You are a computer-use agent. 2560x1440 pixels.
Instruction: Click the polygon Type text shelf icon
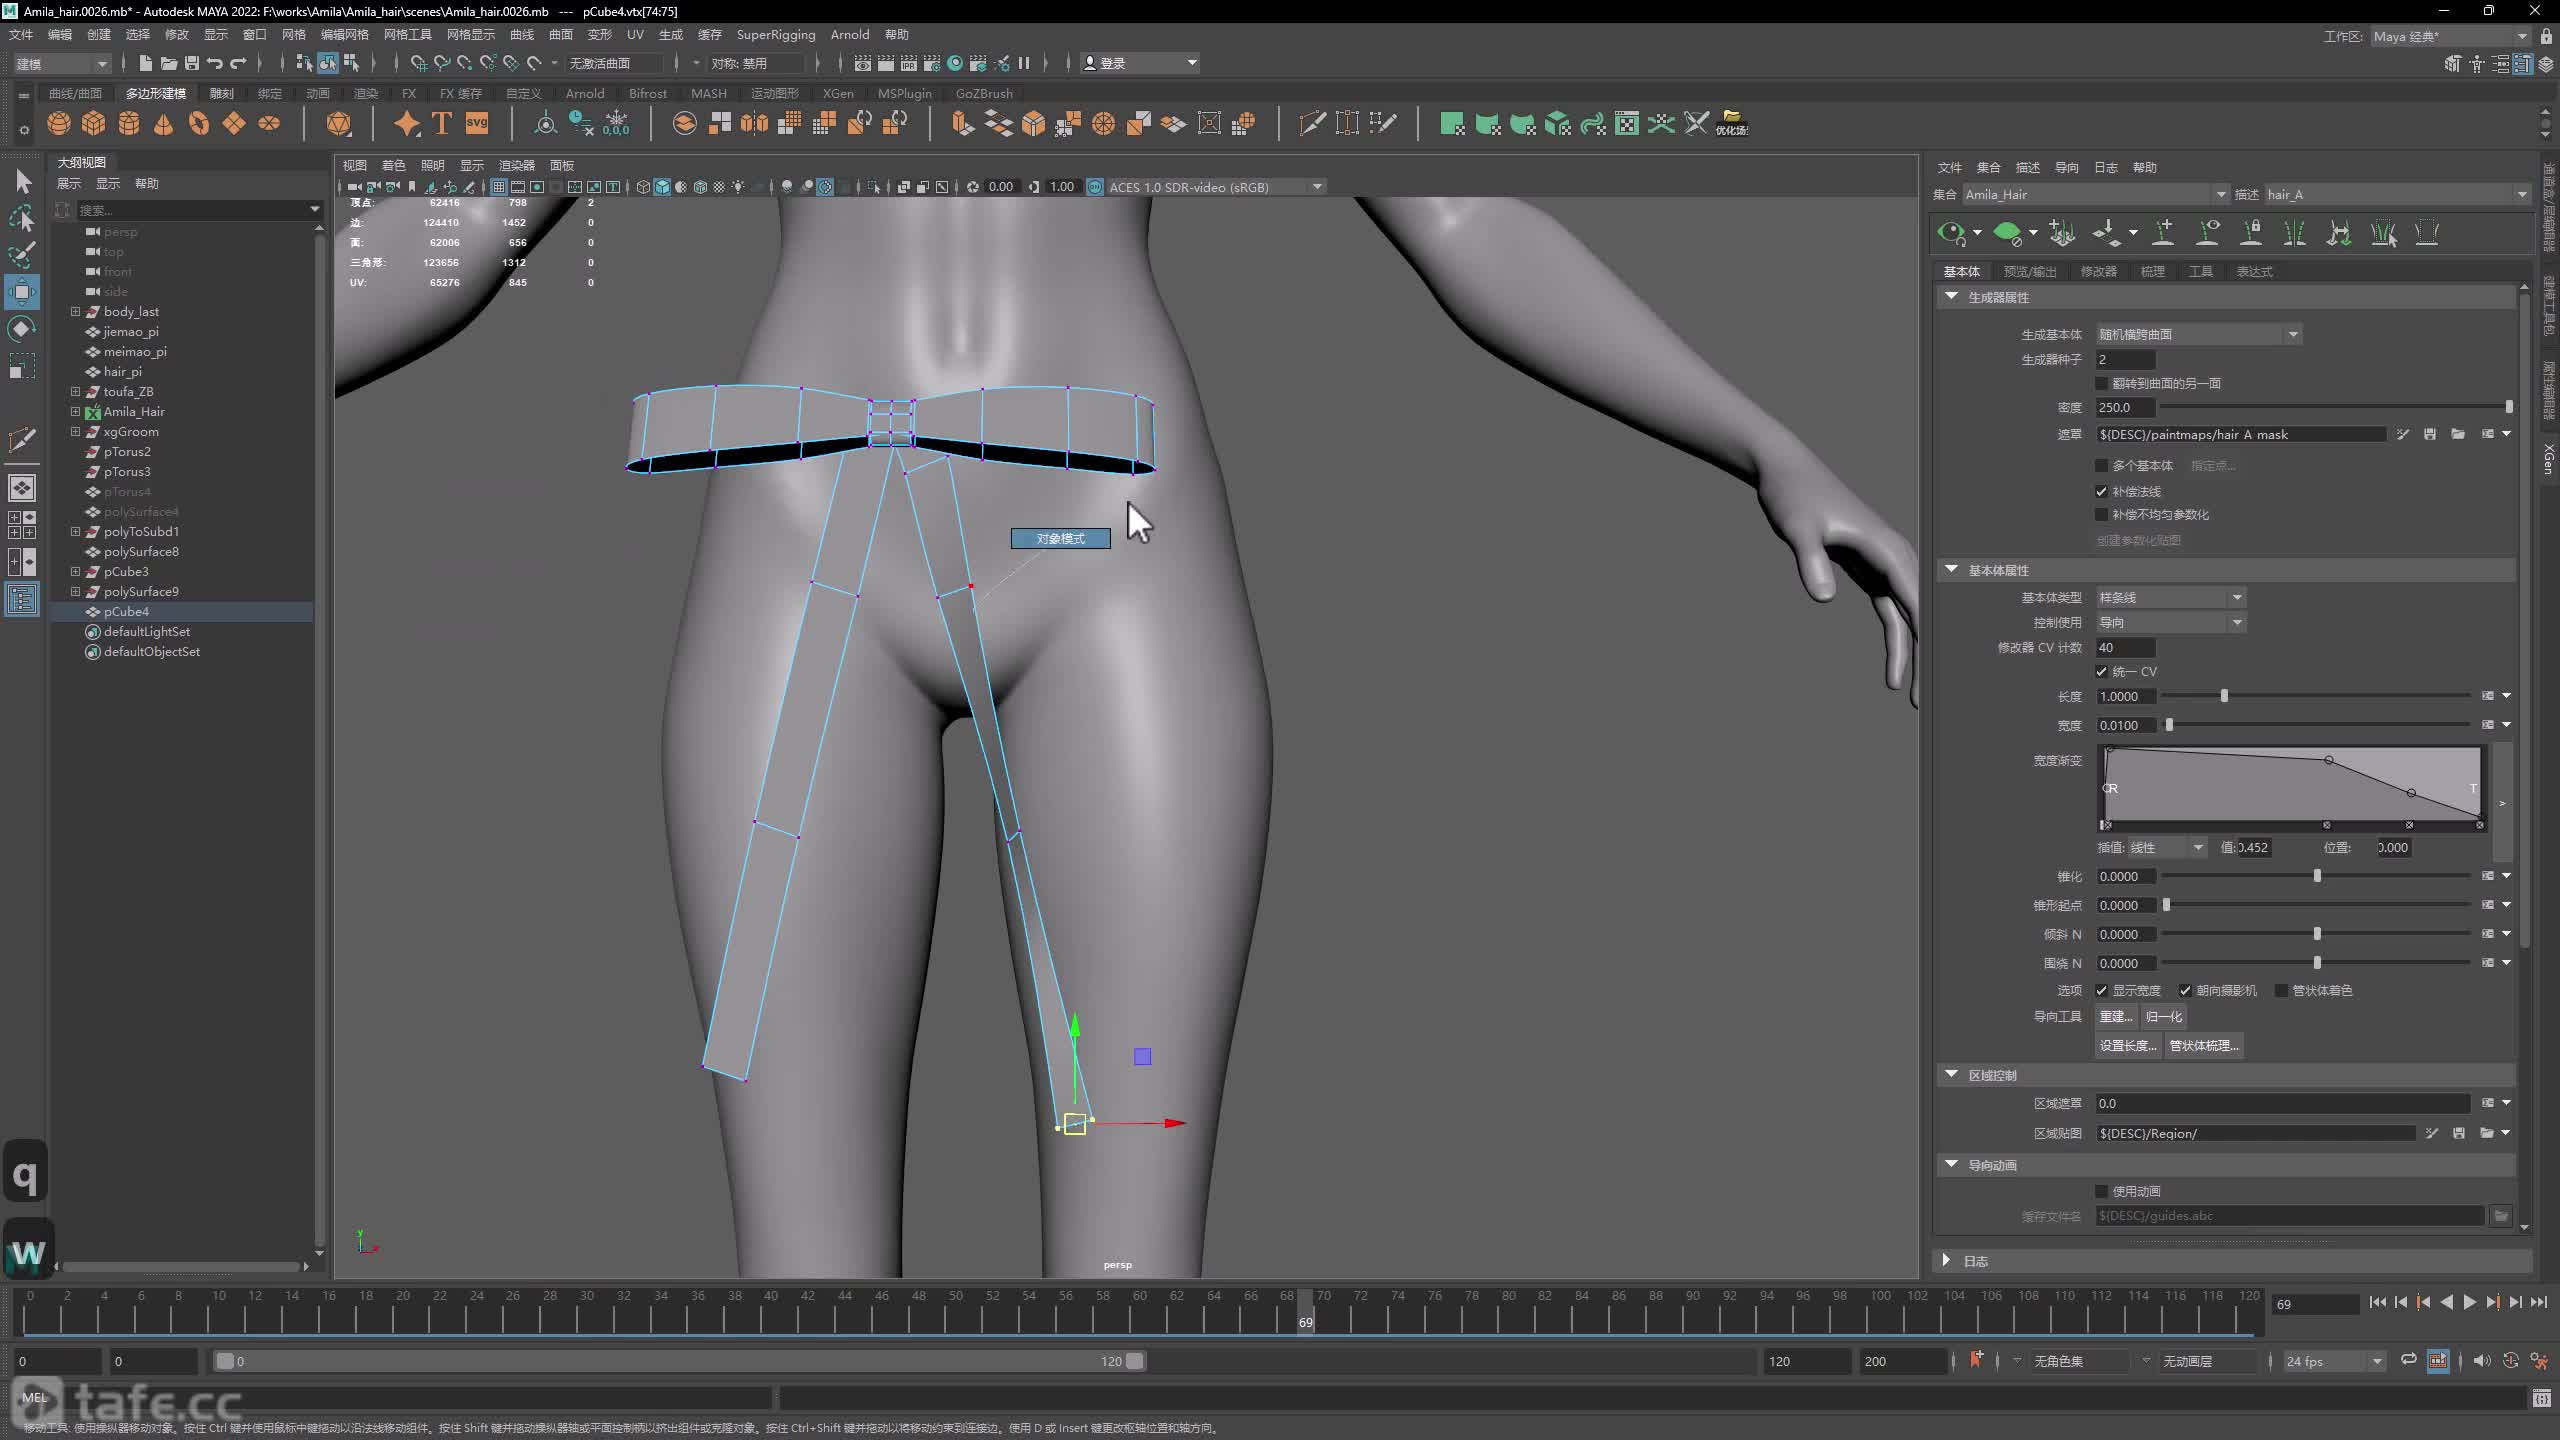tap(442, 123)
